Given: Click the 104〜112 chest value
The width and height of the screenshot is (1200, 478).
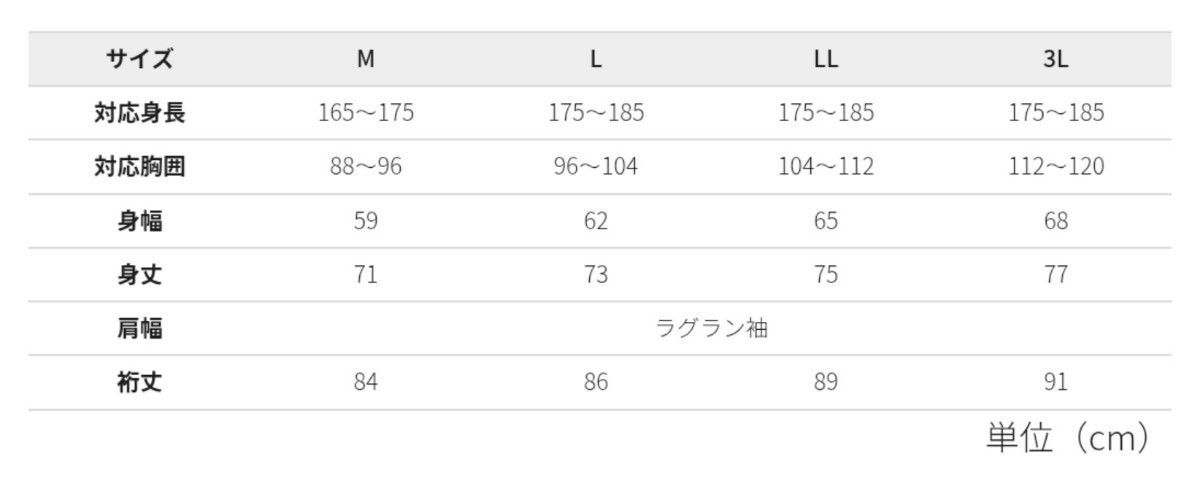Looking at the screenshot, I should coord(826,167).
